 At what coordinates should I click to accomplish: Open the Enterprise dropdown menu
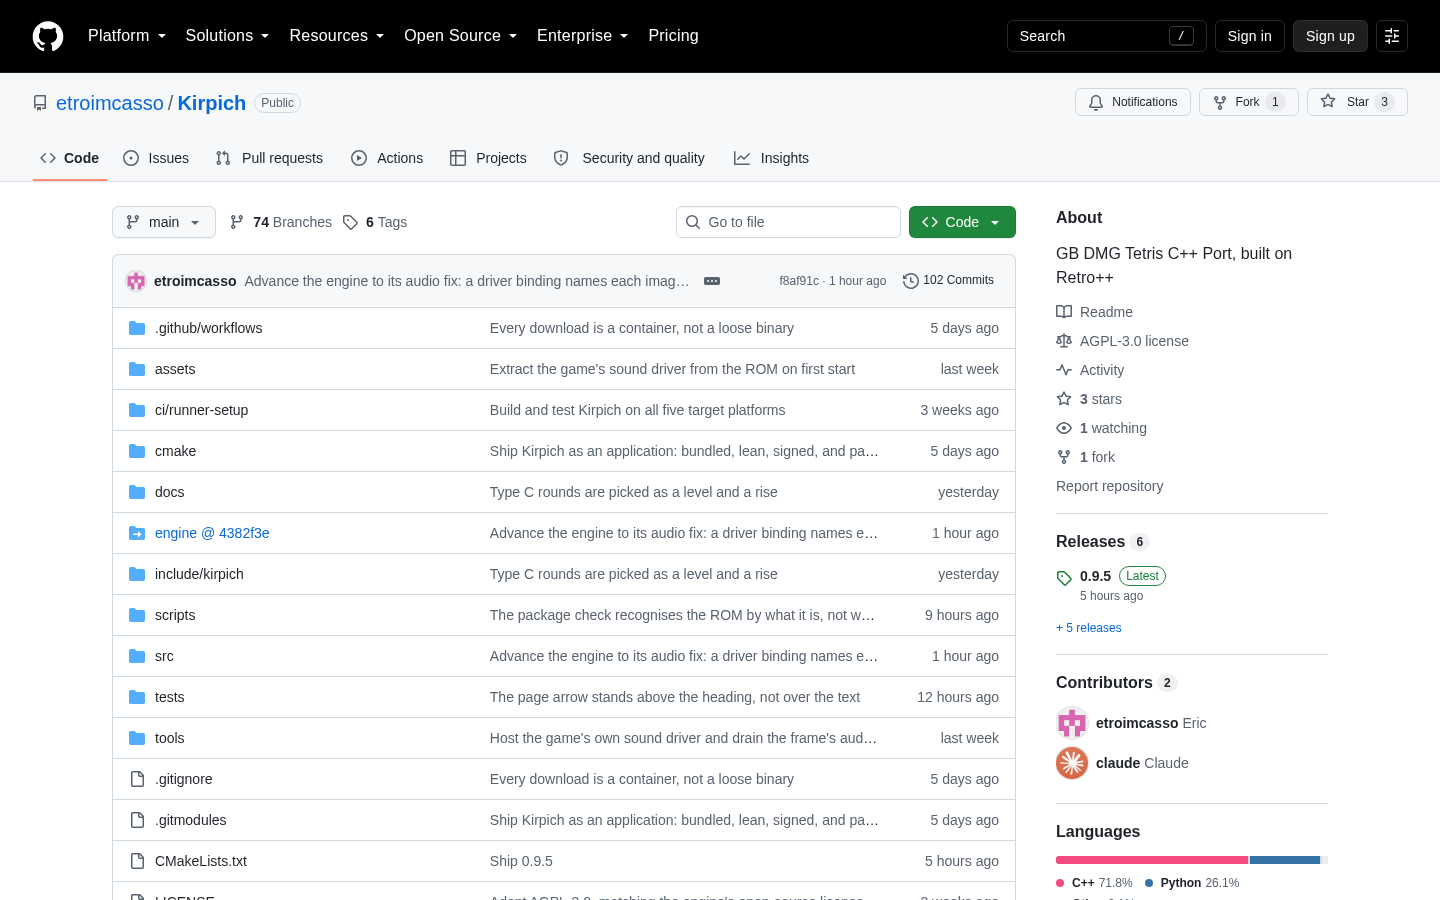point(583,36)
